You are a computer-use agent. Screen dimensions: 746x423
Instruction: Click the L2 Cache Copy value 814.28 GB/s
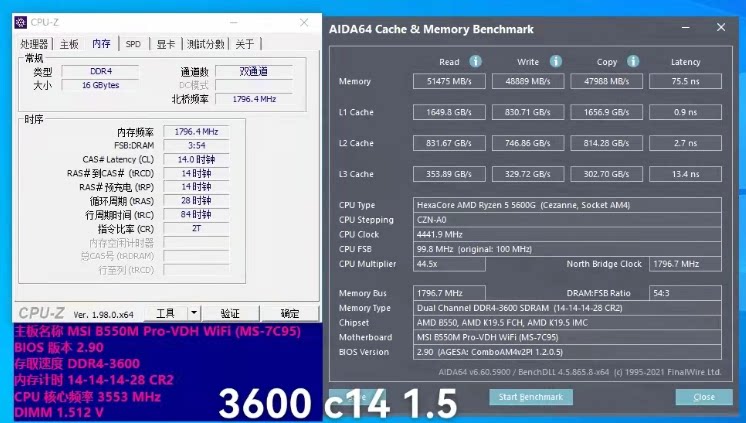point(606,143)
